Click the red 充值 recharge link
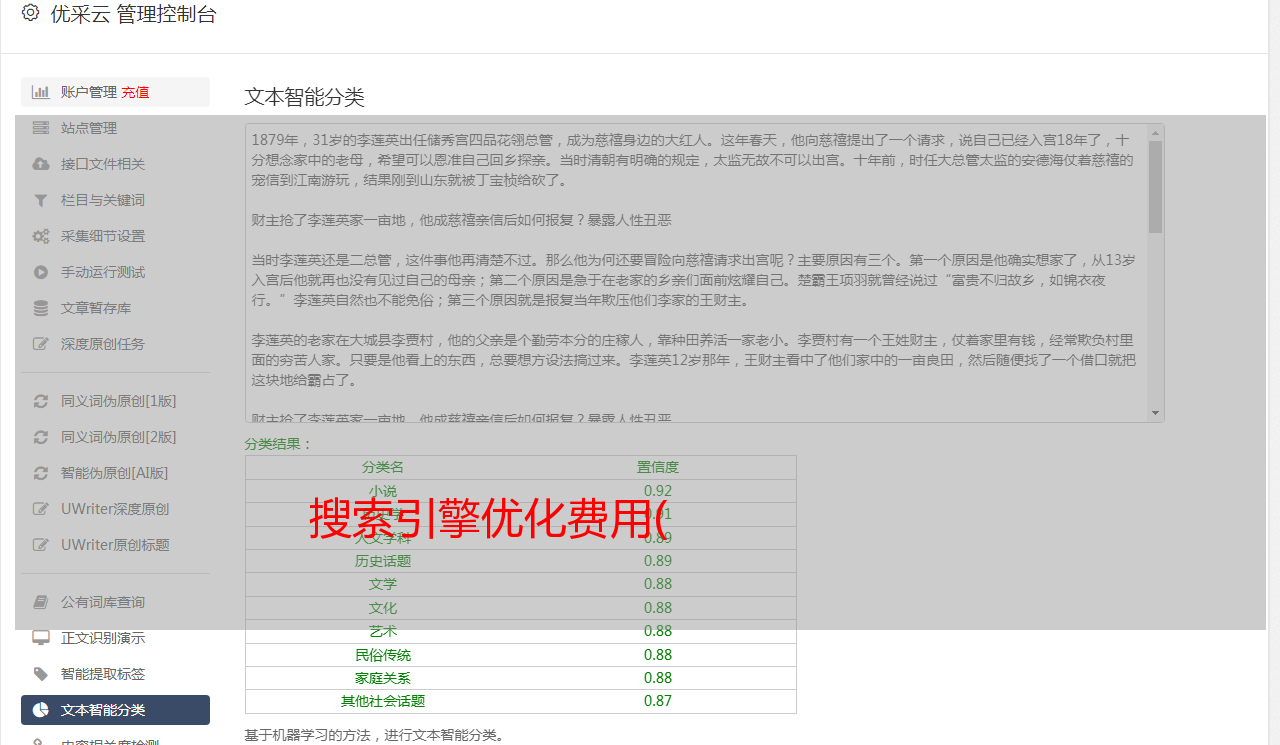The height and width of the screenshot is (745, 1280). pos(135,92)
